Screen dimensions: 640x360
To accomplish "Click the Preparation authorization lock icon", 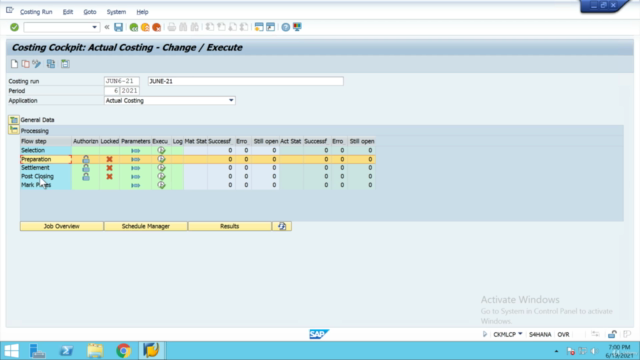I will 86,159.
